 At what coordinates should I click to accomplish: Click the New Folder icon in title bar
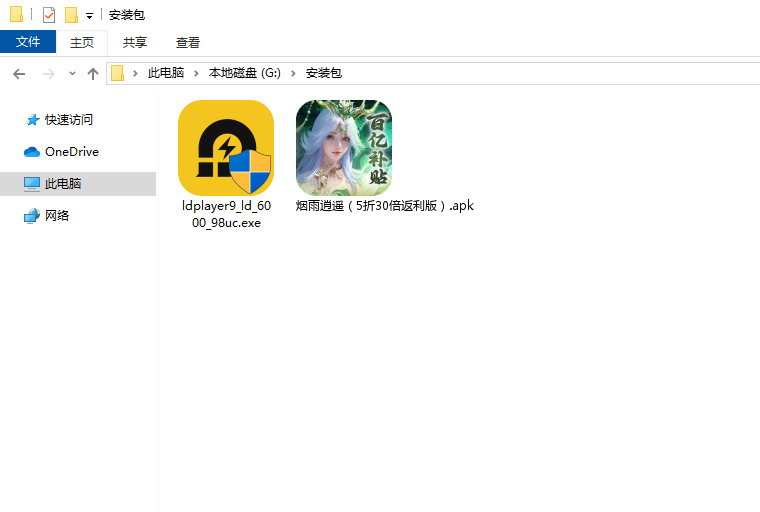tap(71, 15)
